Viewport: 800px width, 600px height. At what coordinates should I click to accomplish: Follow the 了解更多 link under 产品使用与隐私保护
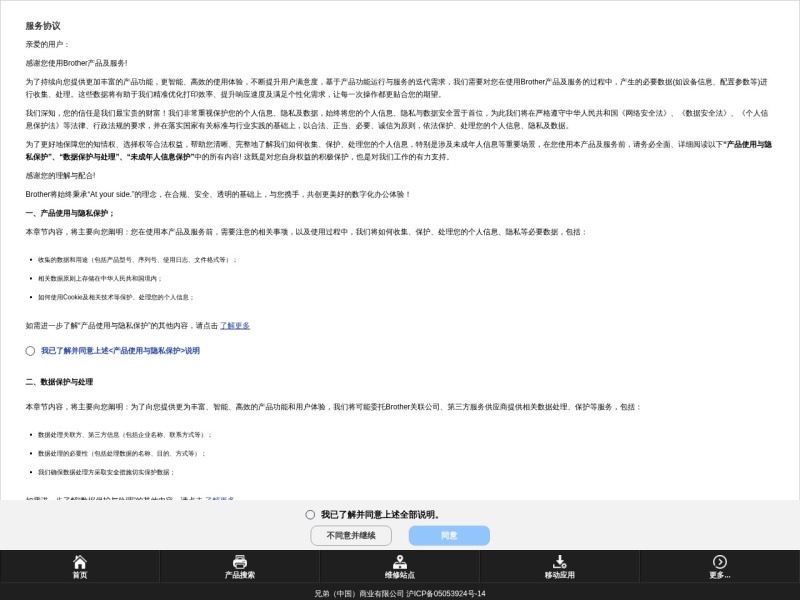coord(235,326)
